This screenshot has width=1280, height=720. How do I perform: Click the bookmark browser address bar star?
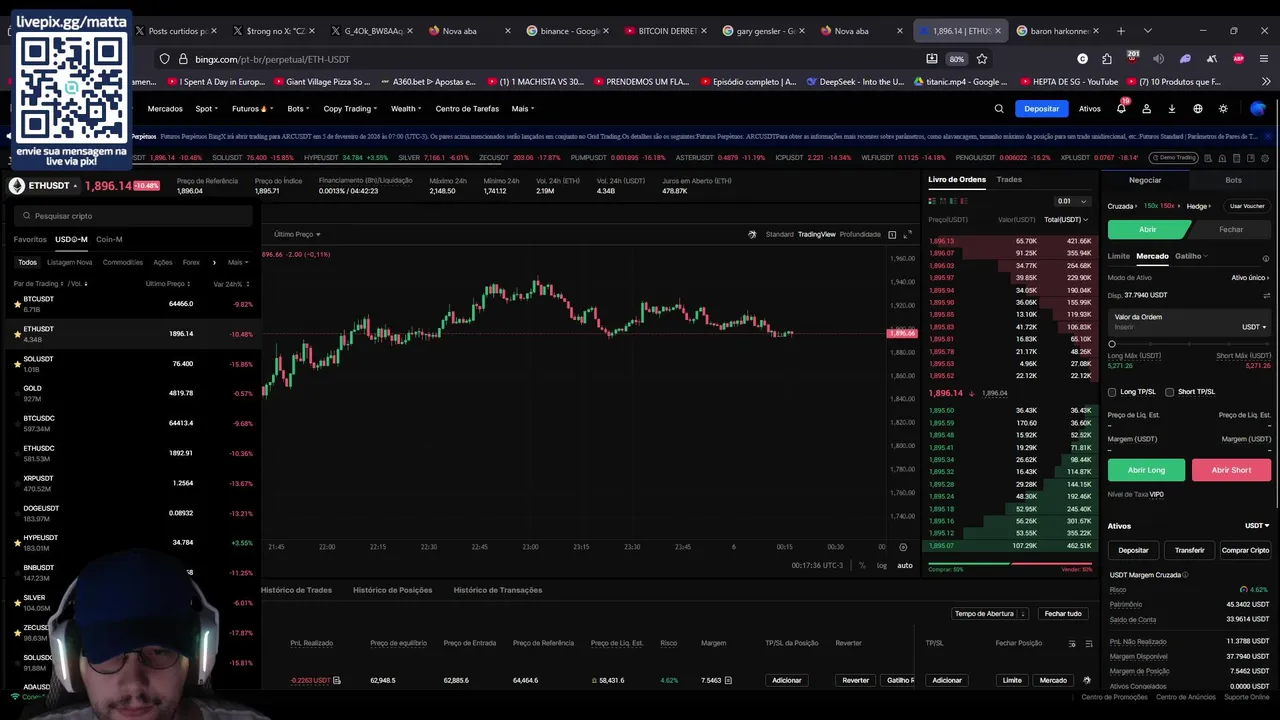point(982,59)
